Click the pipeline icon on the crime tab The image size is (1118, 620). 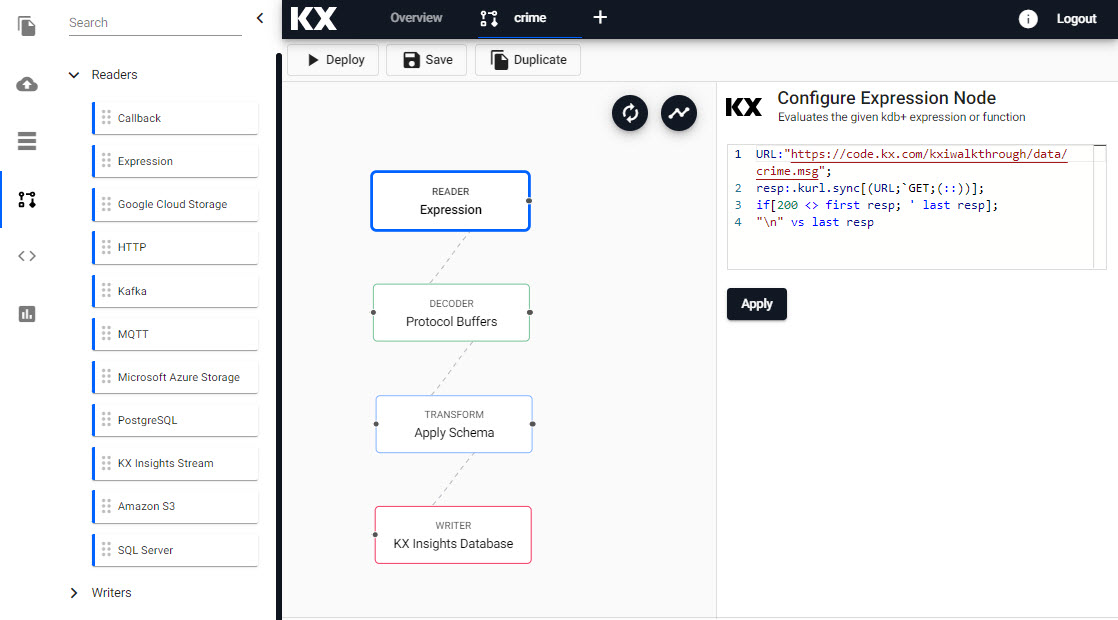click(x=489, y=18)
